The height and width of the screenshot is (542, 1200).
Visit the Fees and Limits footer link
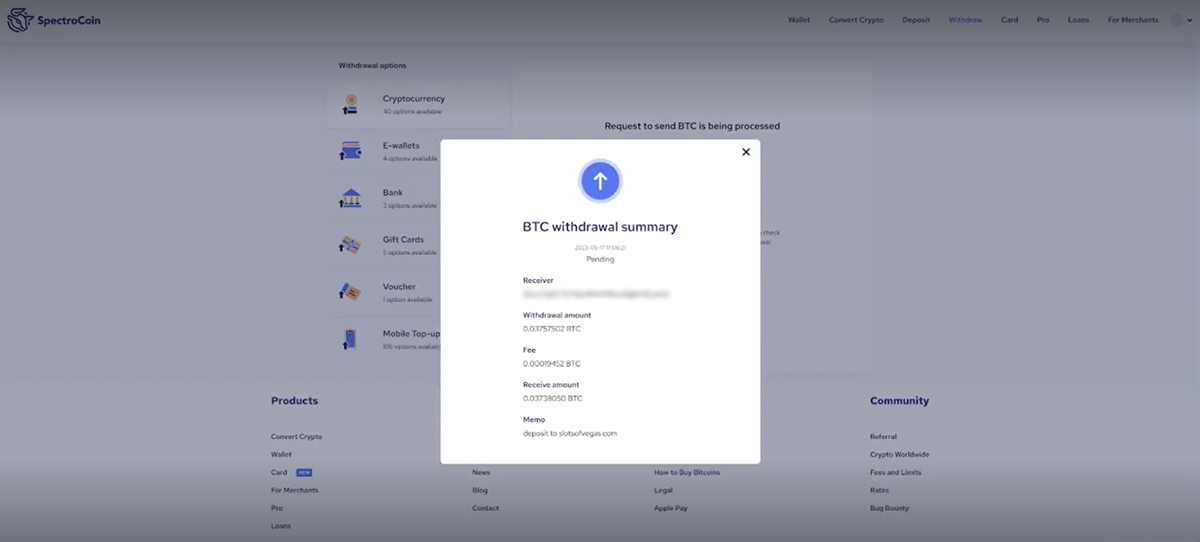coord(895,473)
